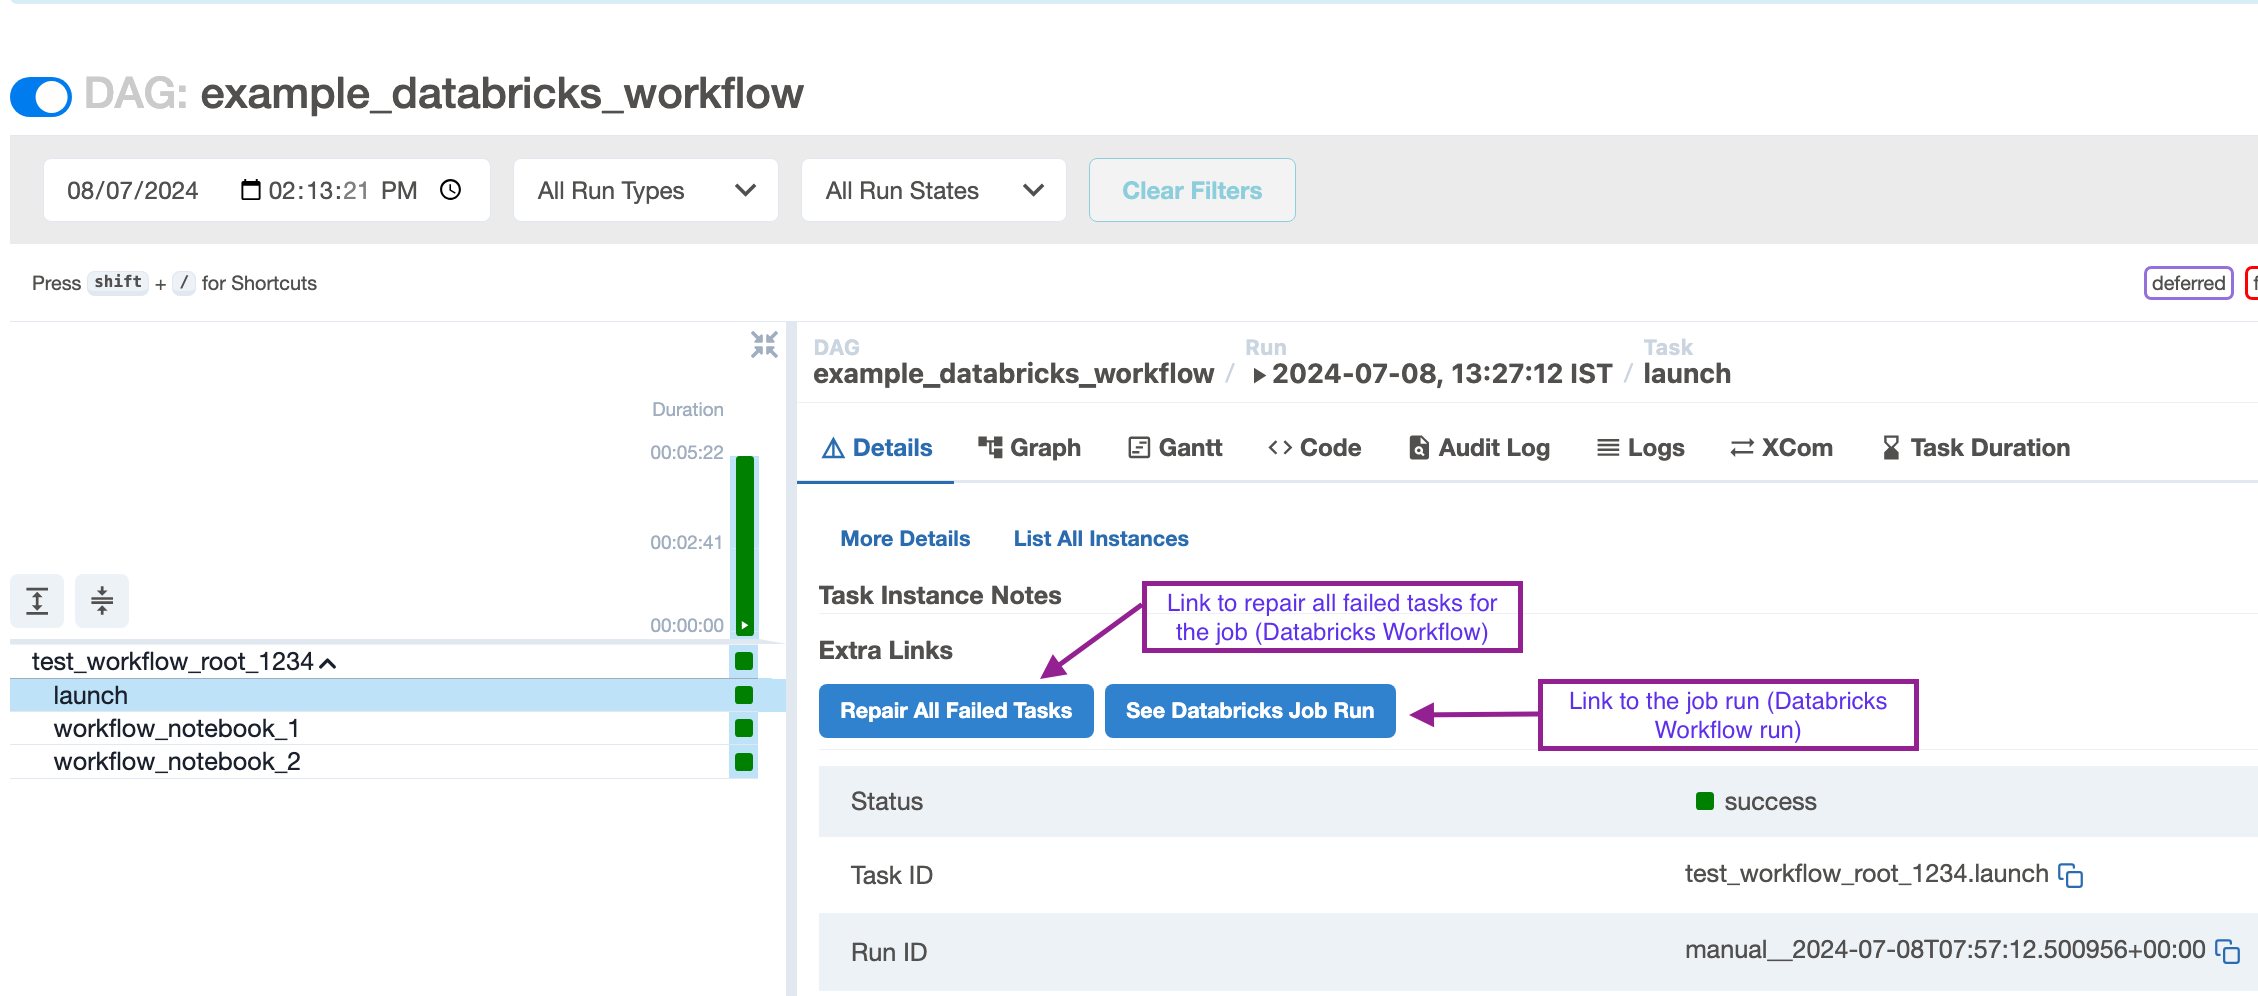Image resolution: width=2258 pixels, height=996 pixels.
Task: Open the List All Instances link
Action: coord(1100,538)
